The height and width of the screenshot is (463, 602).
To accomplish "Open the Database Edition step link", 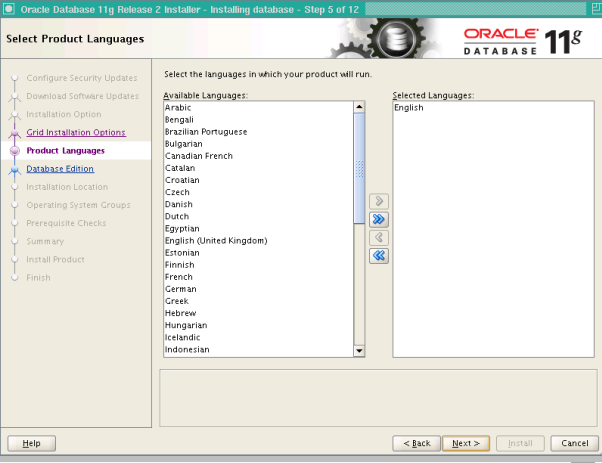I will 60,169.
